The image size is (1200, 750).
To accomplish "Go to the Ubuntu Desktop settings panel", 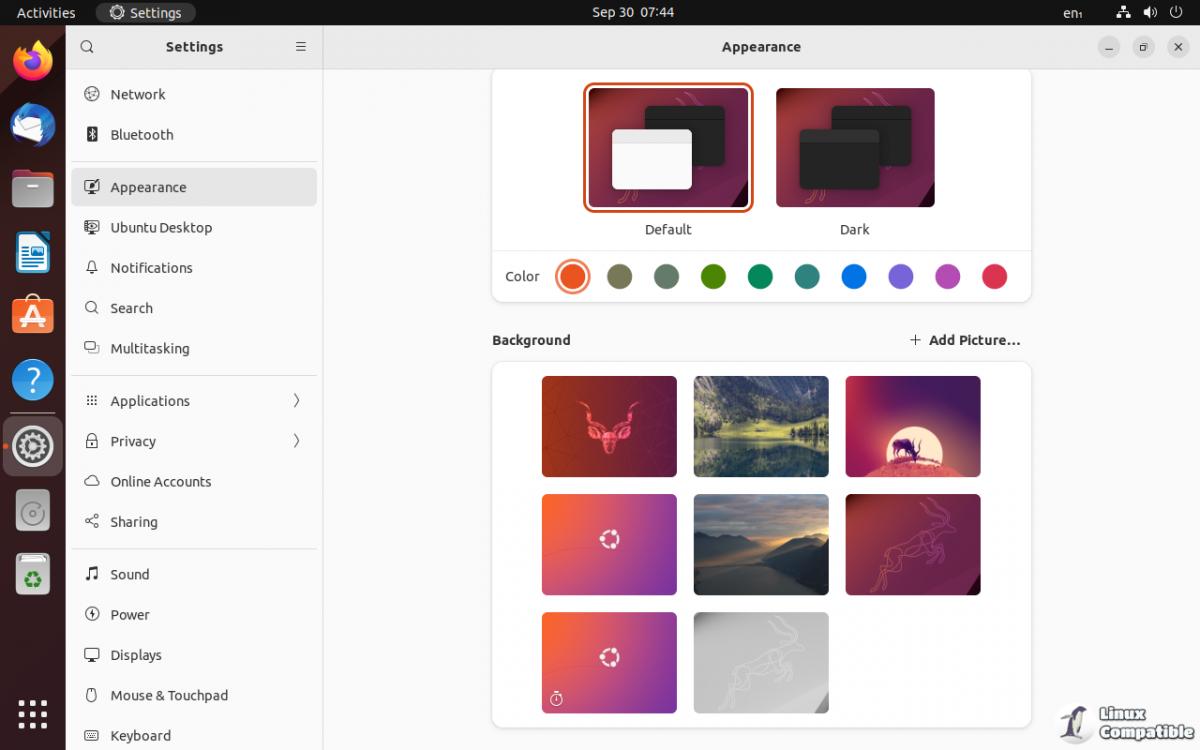I will 161,228.
